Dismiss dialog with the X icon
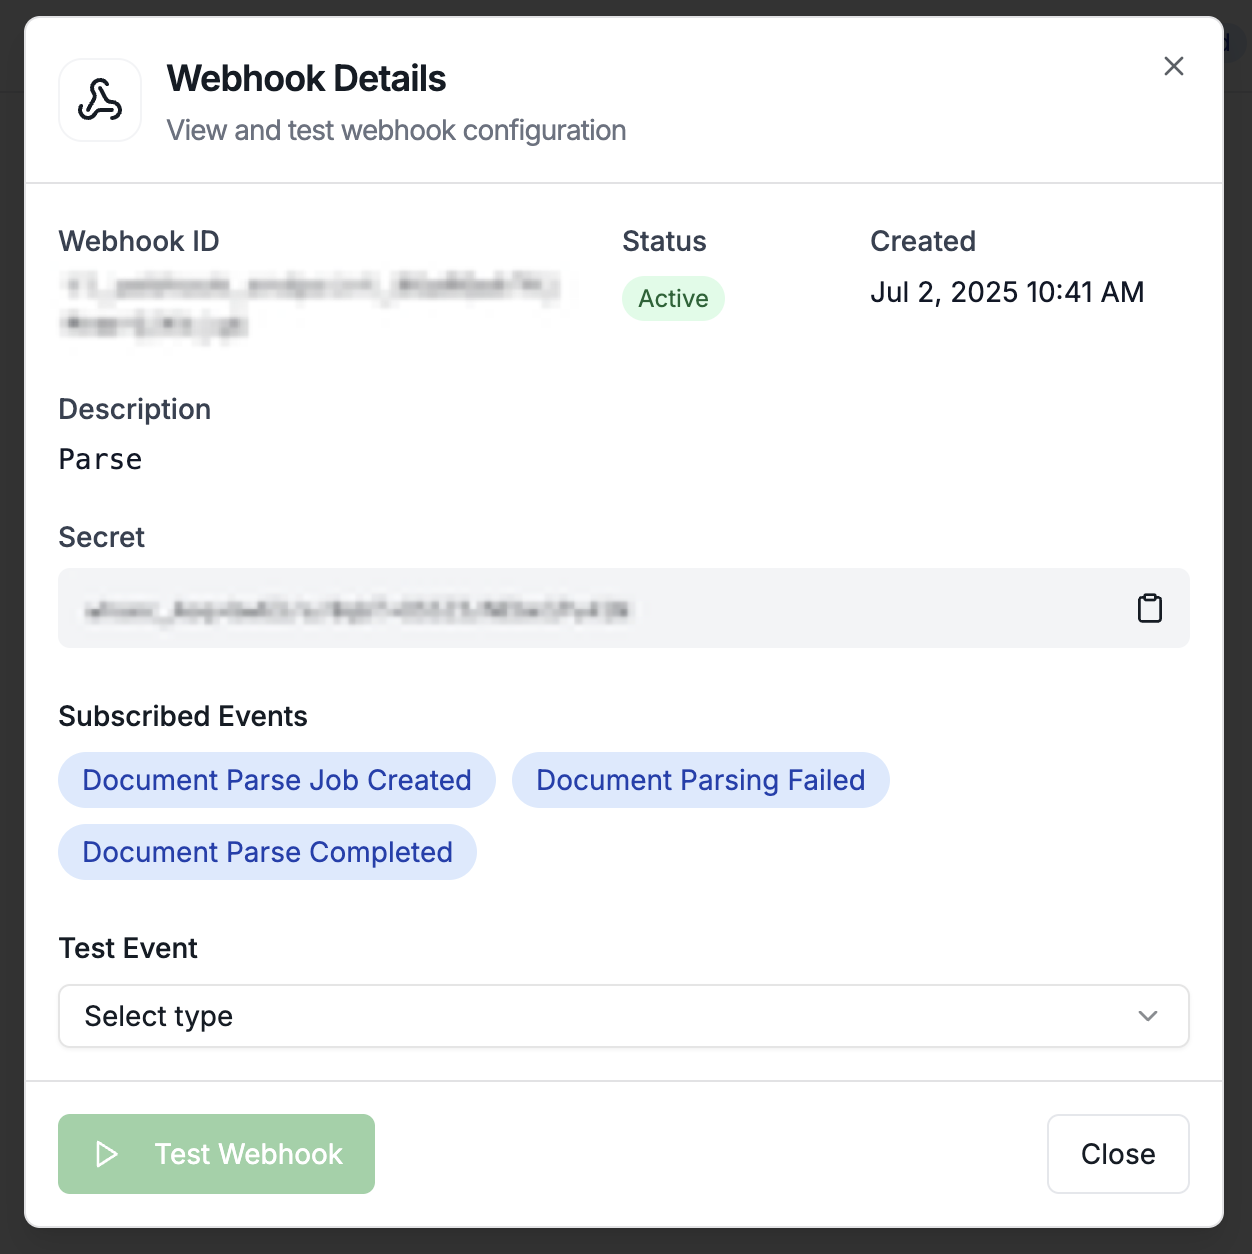The width and height of the screenshot is (1252, 1254). (x=1174, y=66)
